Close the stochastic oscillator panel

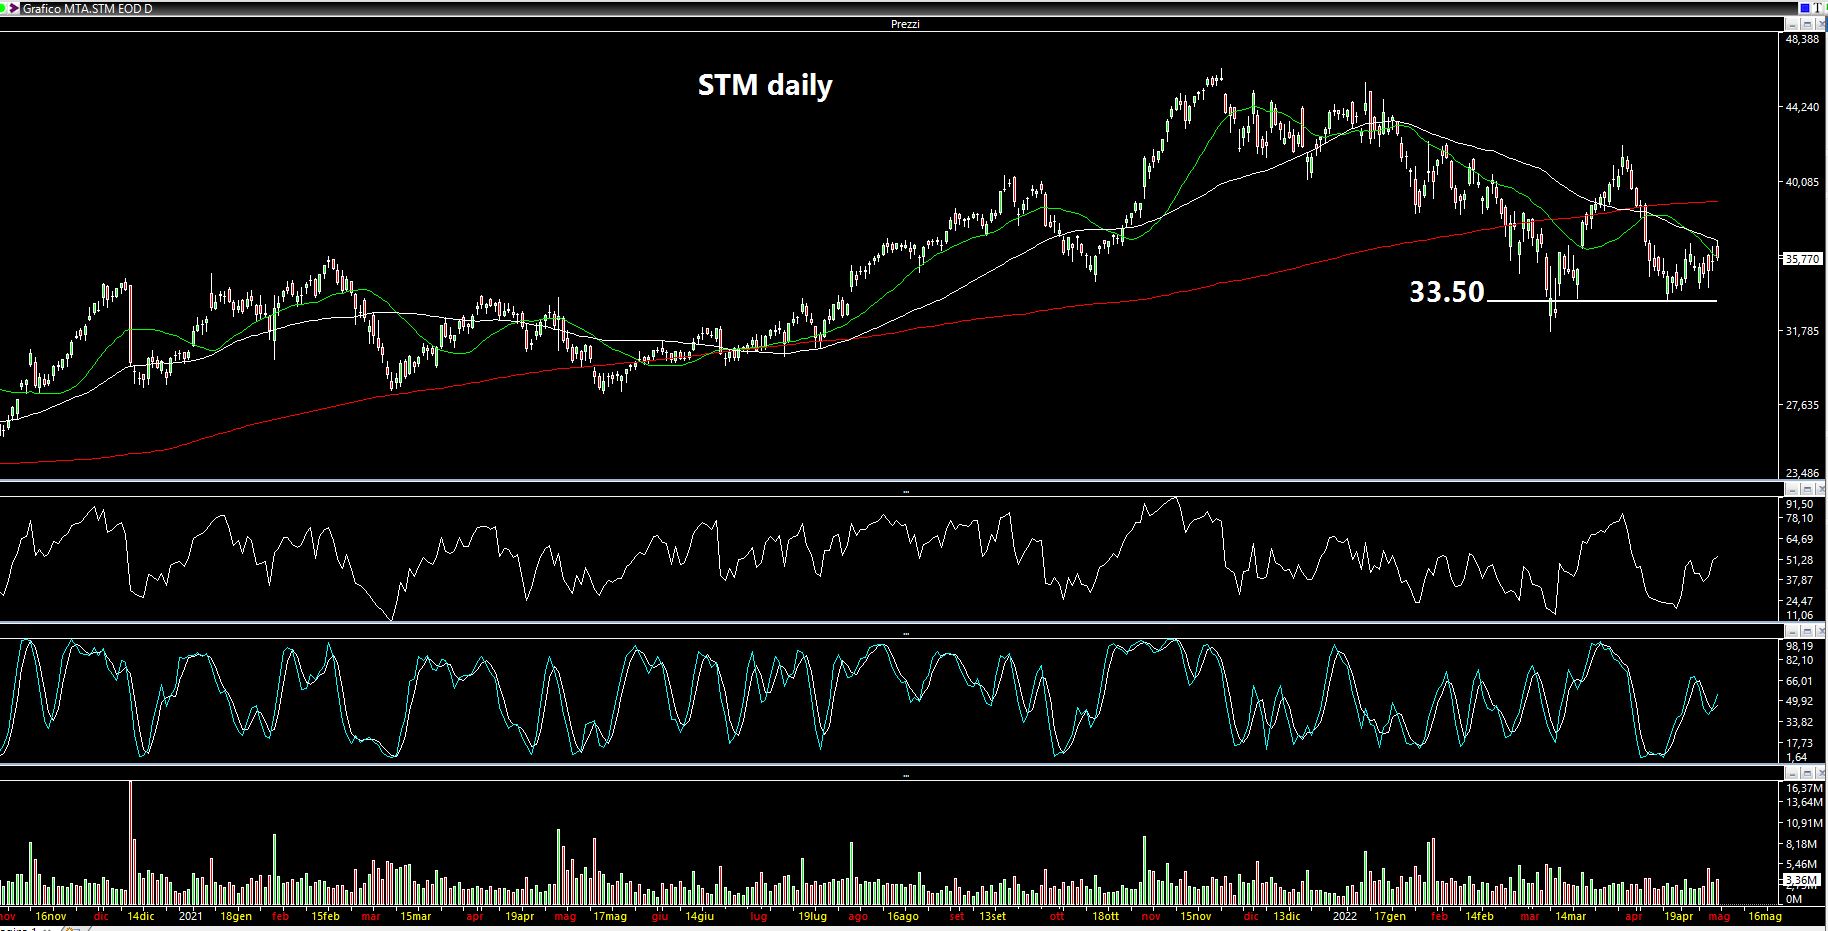coord(1820,631)
